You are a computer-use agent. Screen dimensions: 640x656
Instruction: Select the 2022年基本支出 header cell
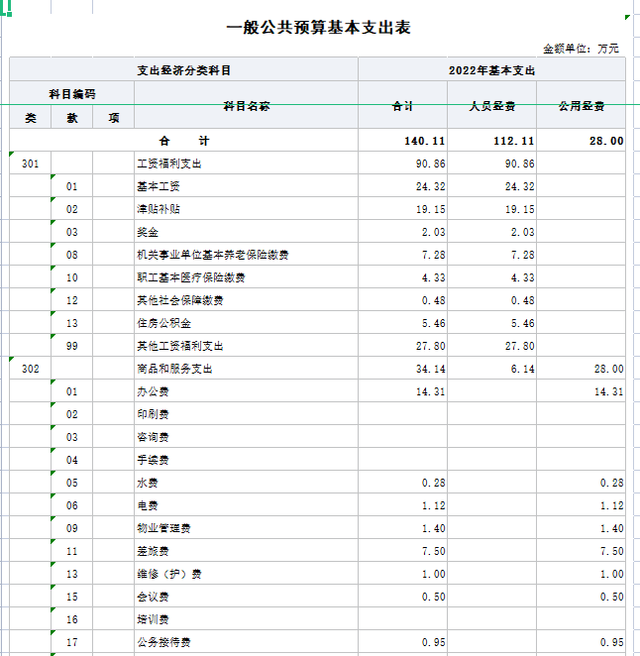[x=493, y=71]
